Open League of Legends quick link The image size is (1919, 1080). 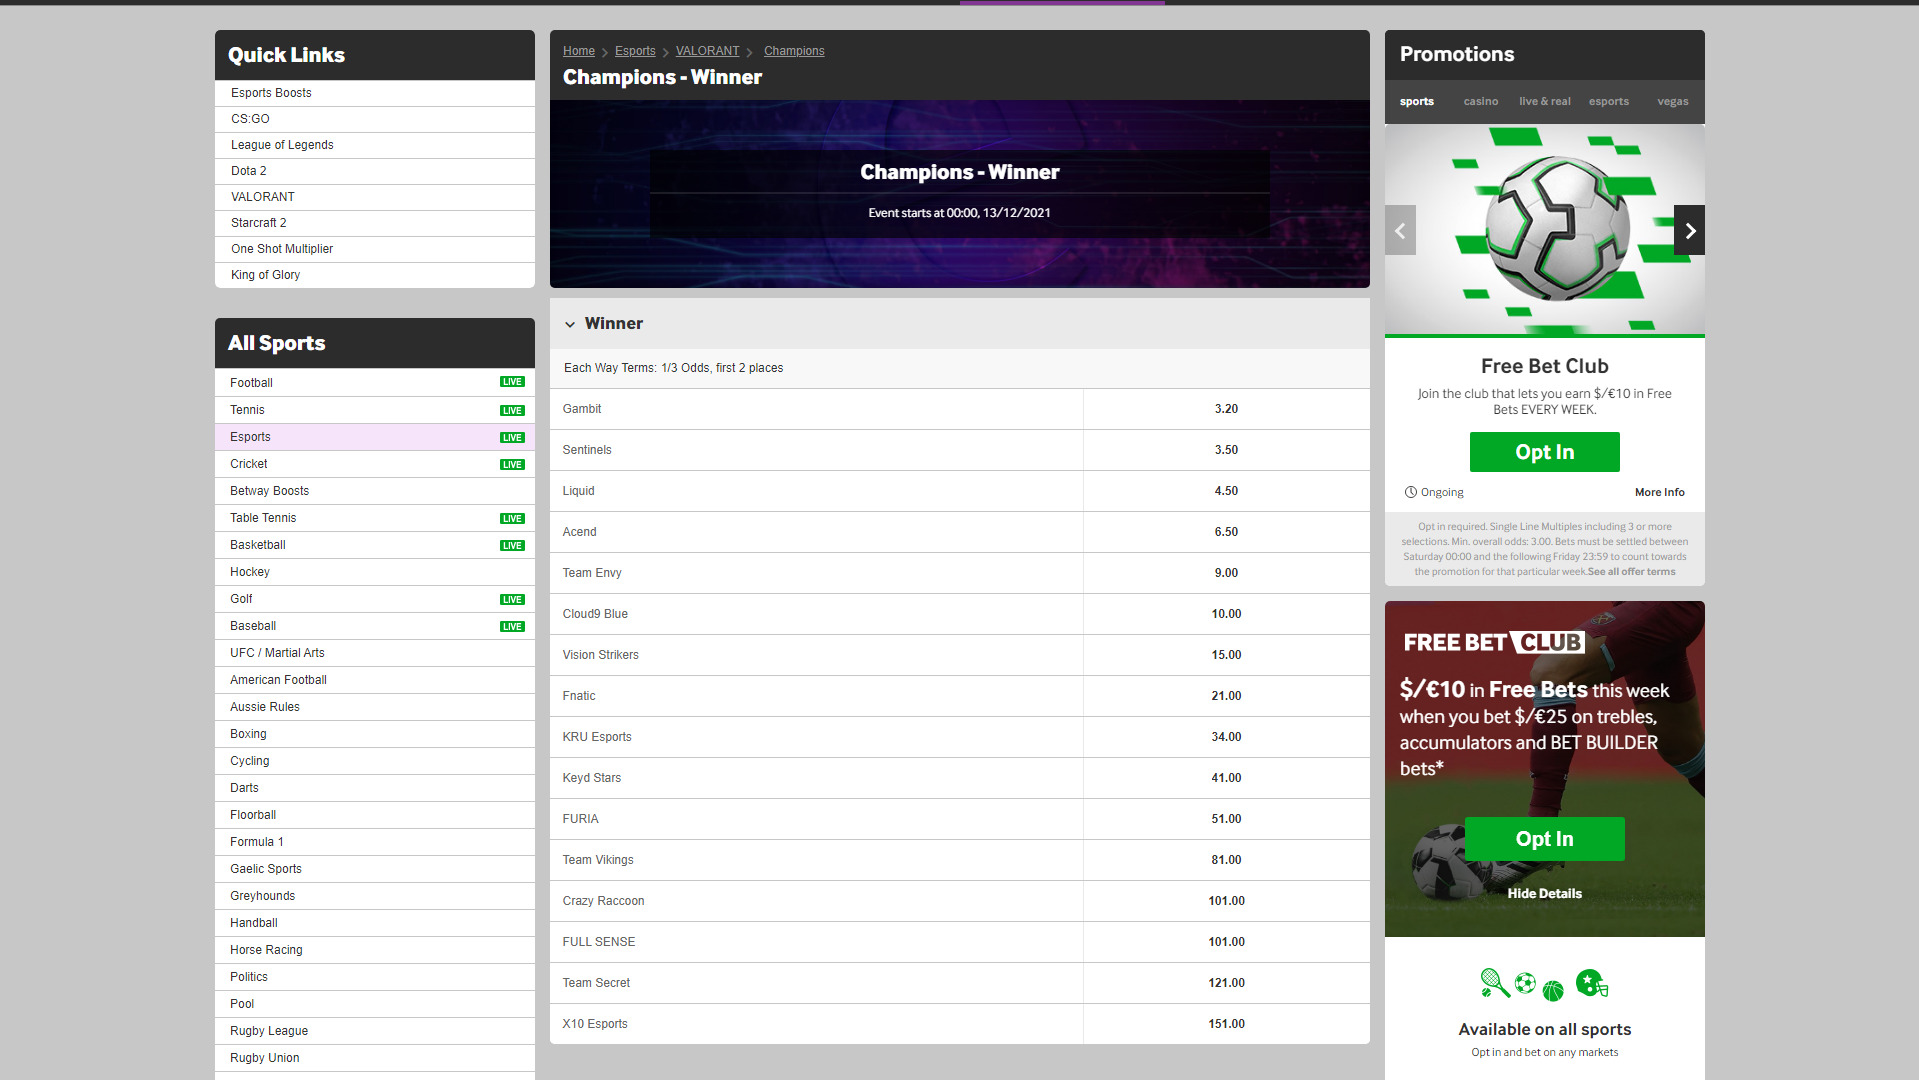pos(282,145)
